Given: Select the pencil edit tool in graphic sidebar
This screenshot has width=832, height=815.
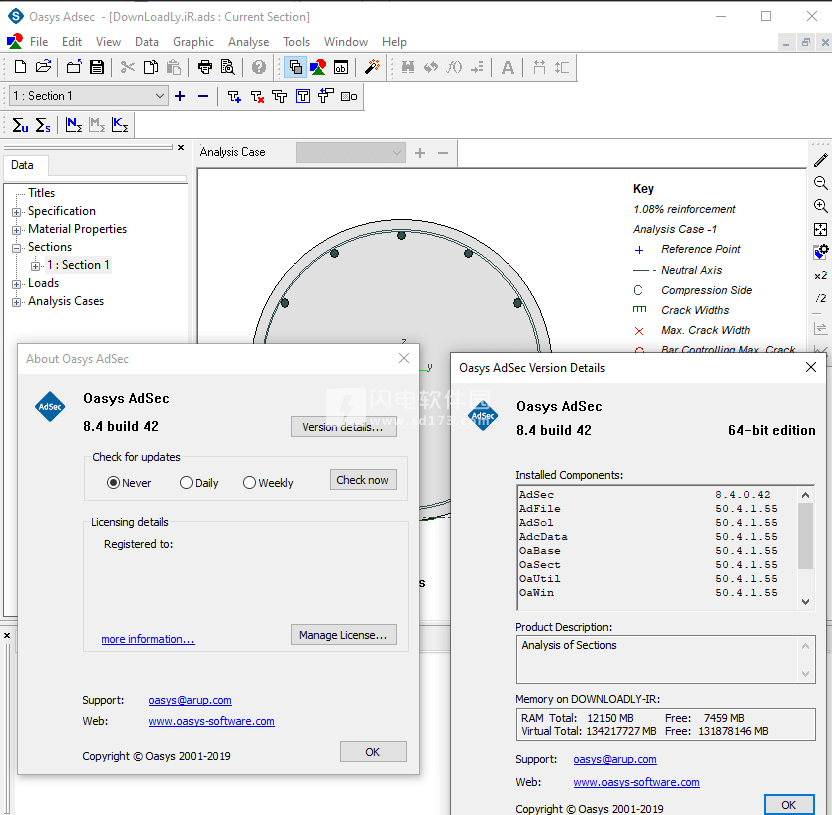Looking at the screenshot, I should click(820, 160).
